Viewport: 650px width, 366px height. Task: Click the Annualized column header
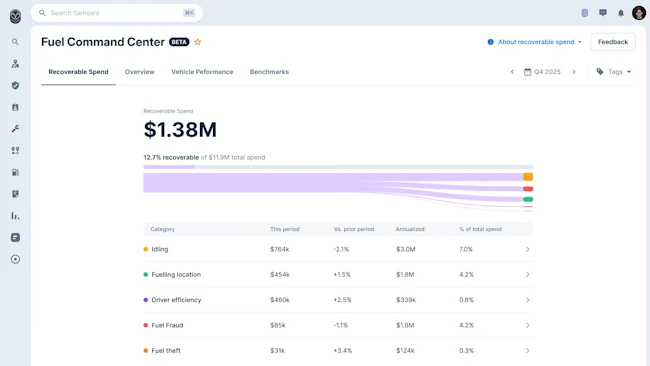tap(410, 229)
